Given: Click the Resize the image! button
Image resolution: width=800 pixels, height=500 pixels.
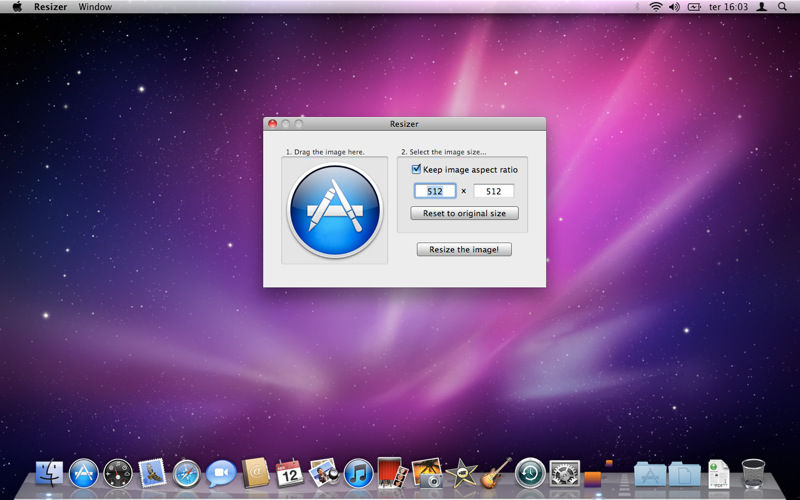Looking at the screenshot, I should coord(464,249).
